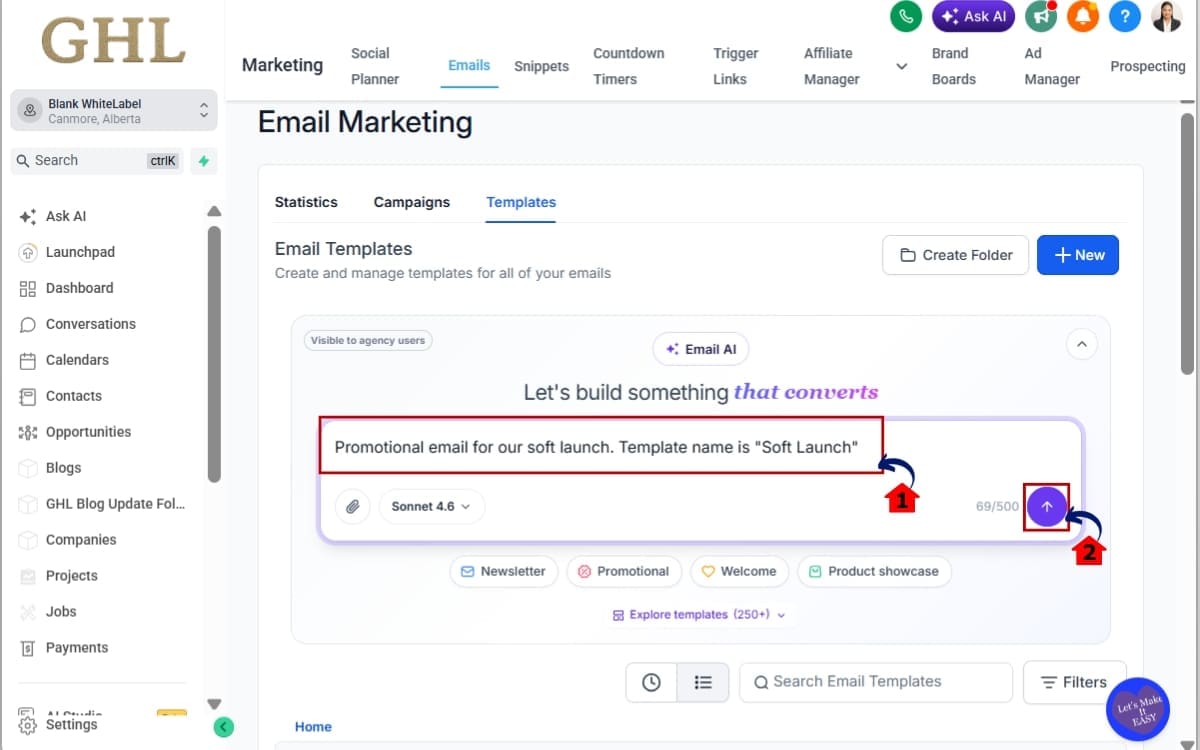Open the Prospecting tab
Image resolution: width=1200 pixels, height=750 pixels.
coord(1147,66)
